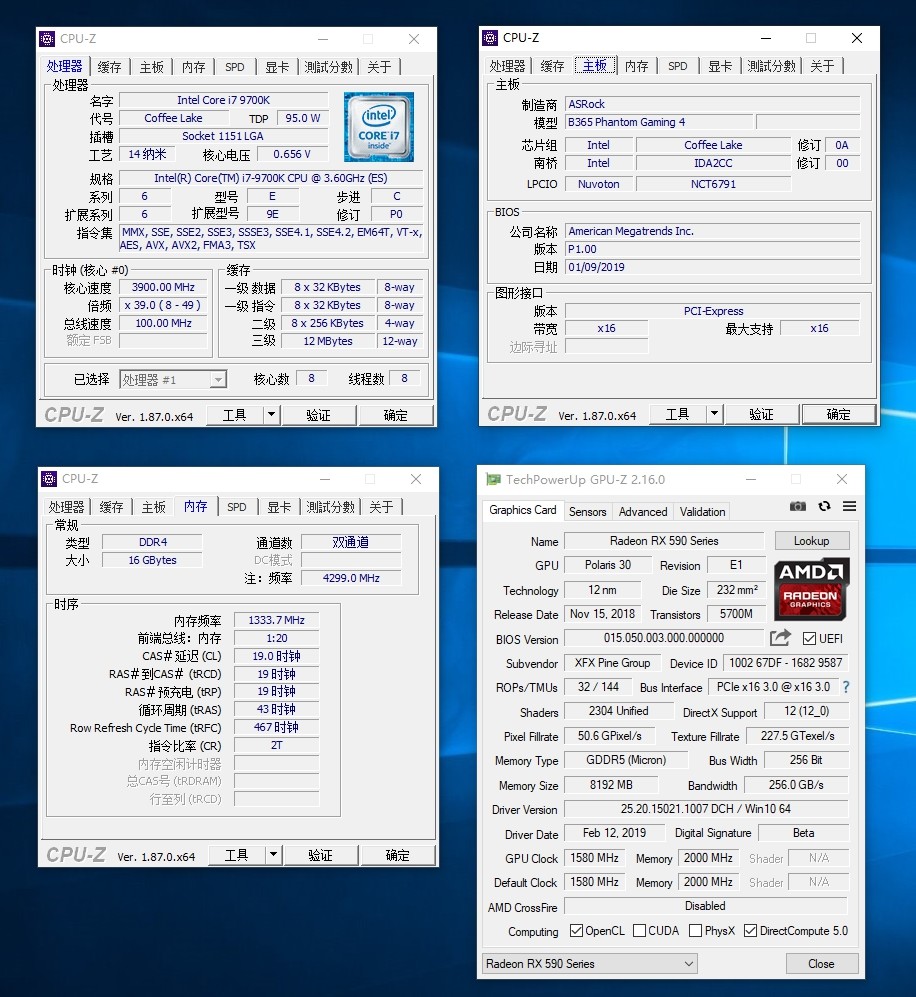This screenshot has width=916, height=997.
Task: Click CPU-Z app icon in memory window
Action: (49, 479)
